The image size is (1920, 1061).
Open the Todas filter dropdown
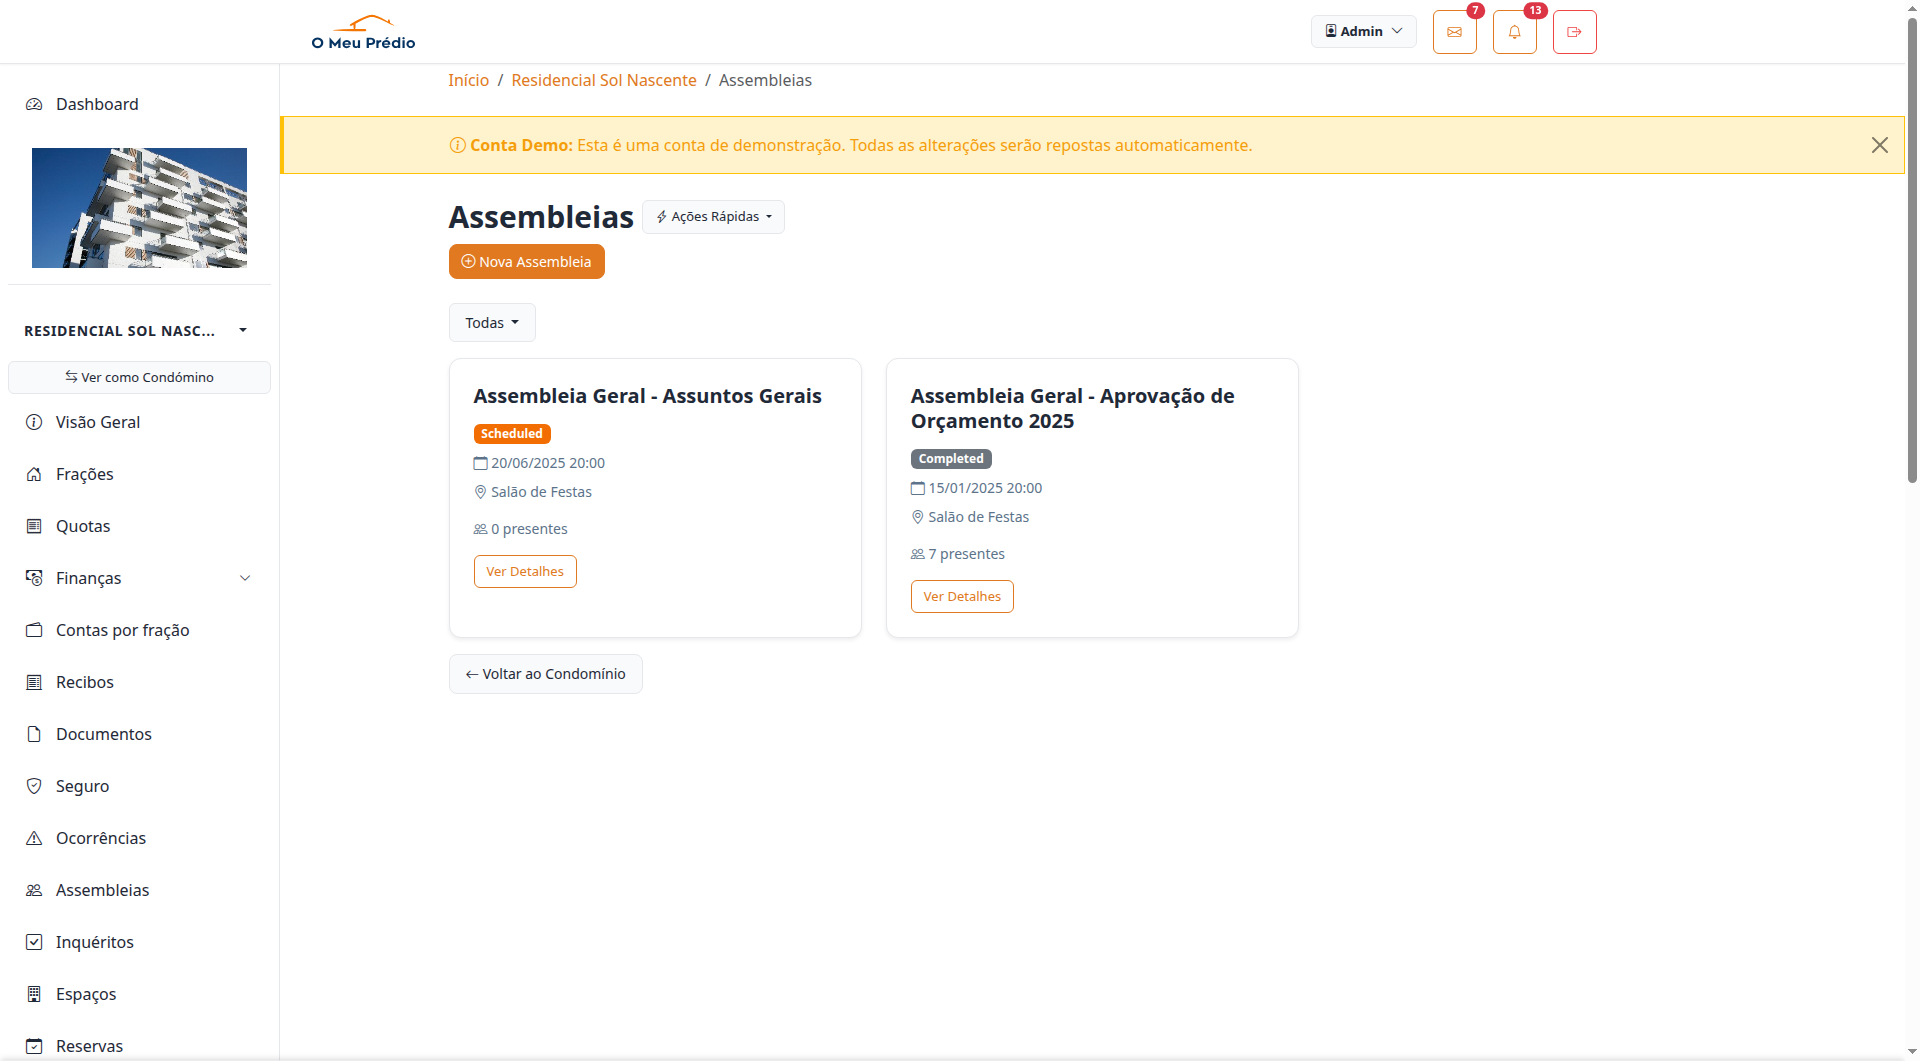(x=491, y=322)
